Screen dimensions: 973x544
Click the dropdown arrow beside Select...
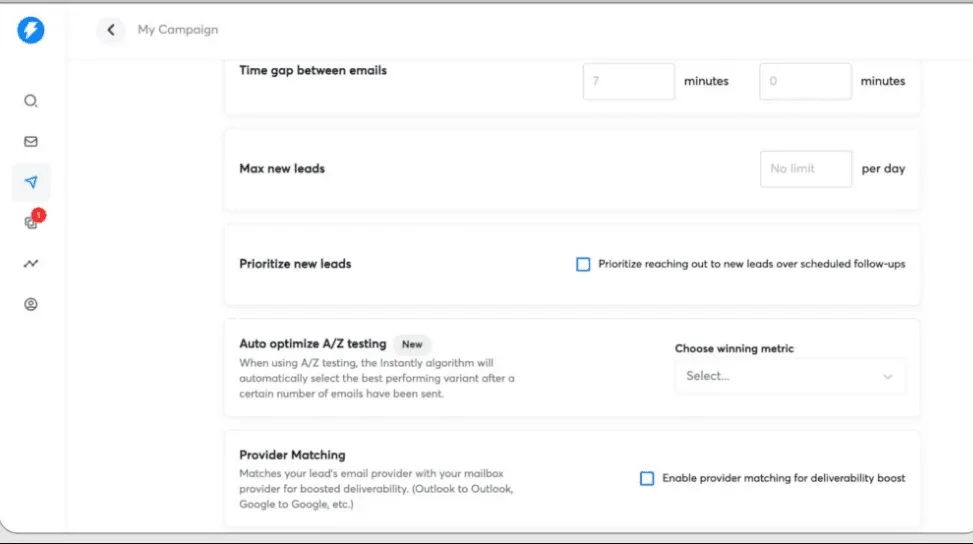coord(888,377)
